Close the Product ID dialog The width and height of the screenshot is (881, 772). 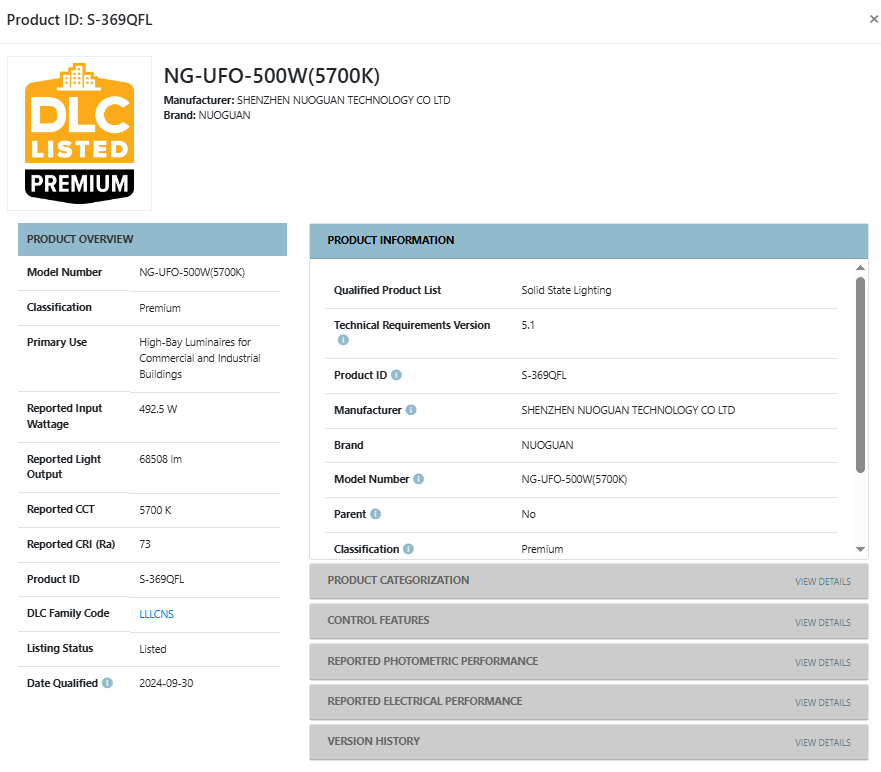874,19
